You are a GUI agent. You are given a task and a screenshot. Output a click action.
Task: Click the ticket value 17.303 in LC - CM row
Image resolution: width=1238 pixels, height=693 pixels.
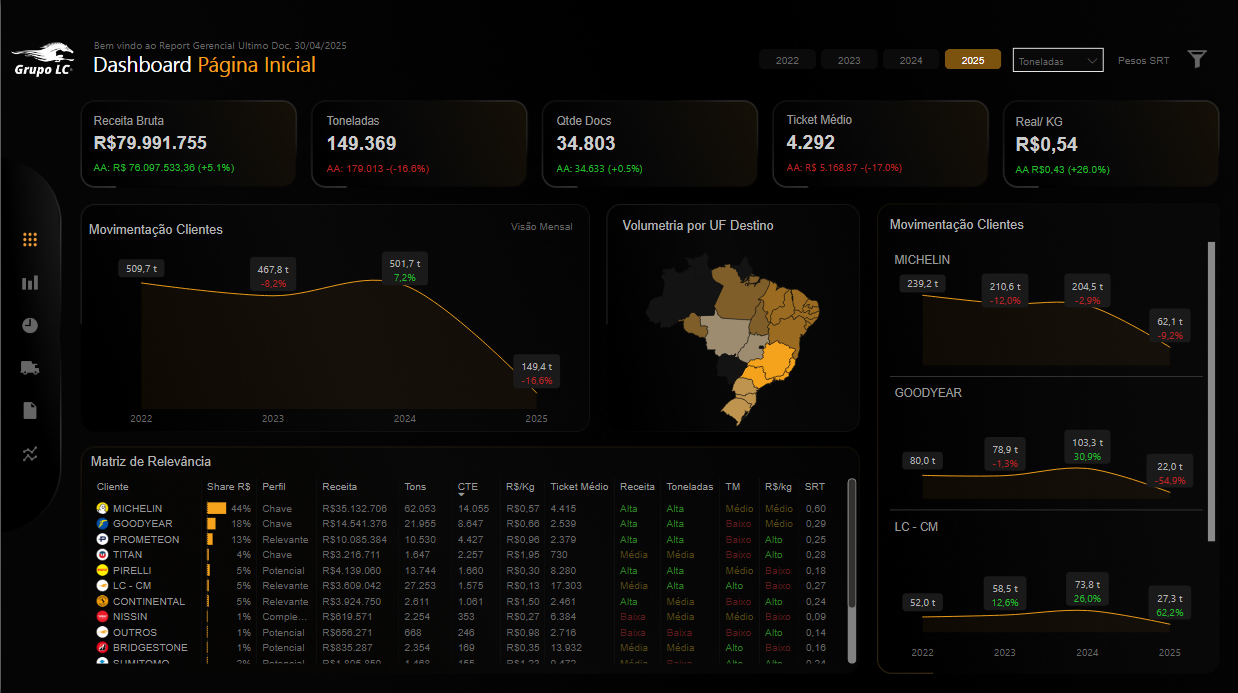[x=566, y=585]
